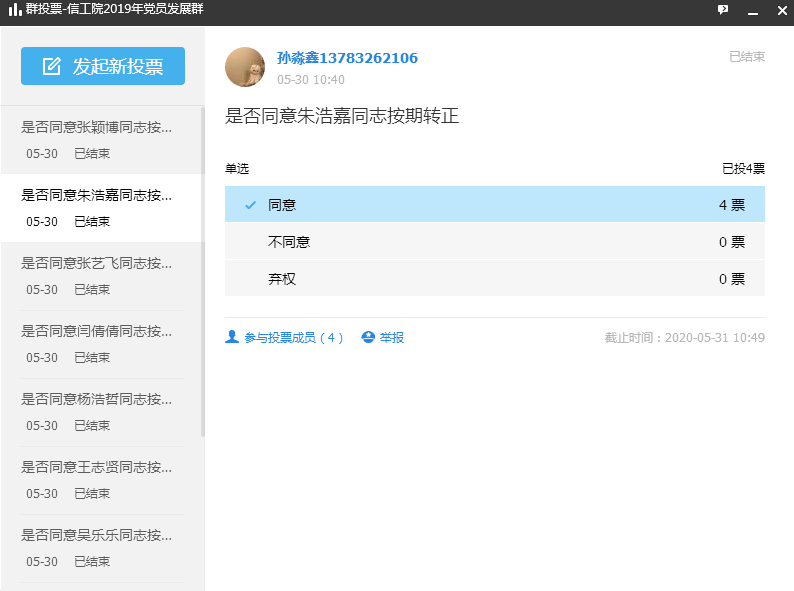794x591 pixels.
Task: Open the 是否同意张颖博同志按... vote entry
Action: click(x=102, y=140)
